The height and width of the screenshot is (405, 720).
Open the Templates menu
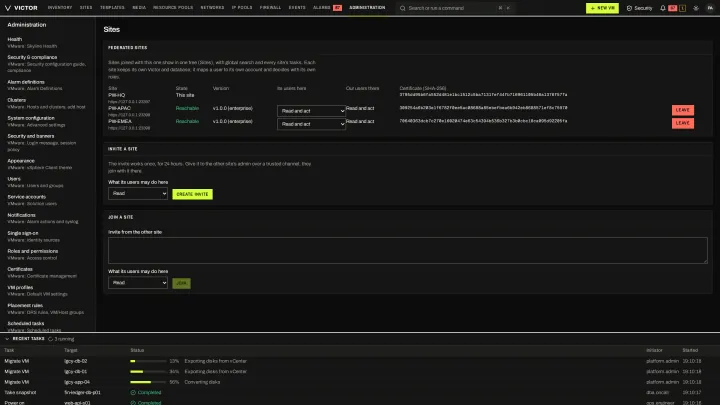point(112,8)
